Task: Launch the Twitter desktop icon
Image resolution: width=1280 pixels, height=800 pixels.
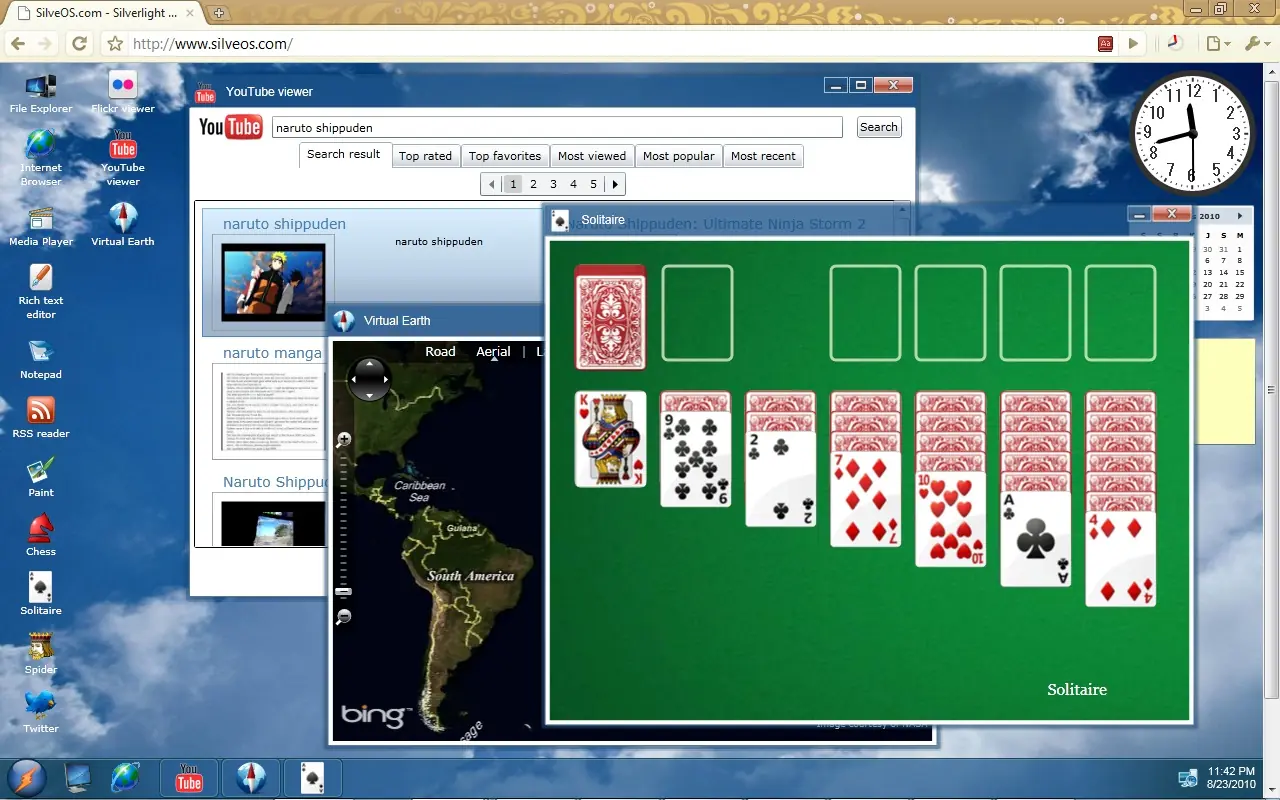Action: [41, 713]
